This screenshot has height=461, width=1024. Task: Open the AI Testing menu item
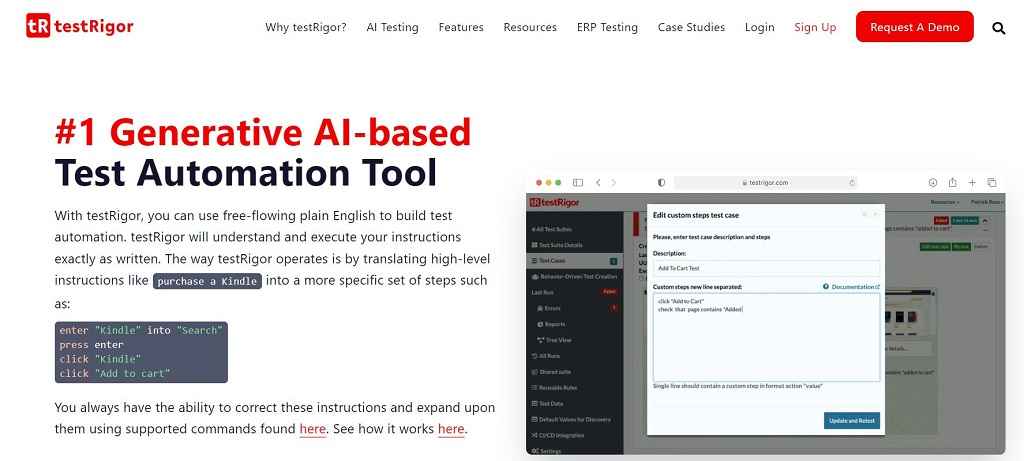[x=392, y=27]
